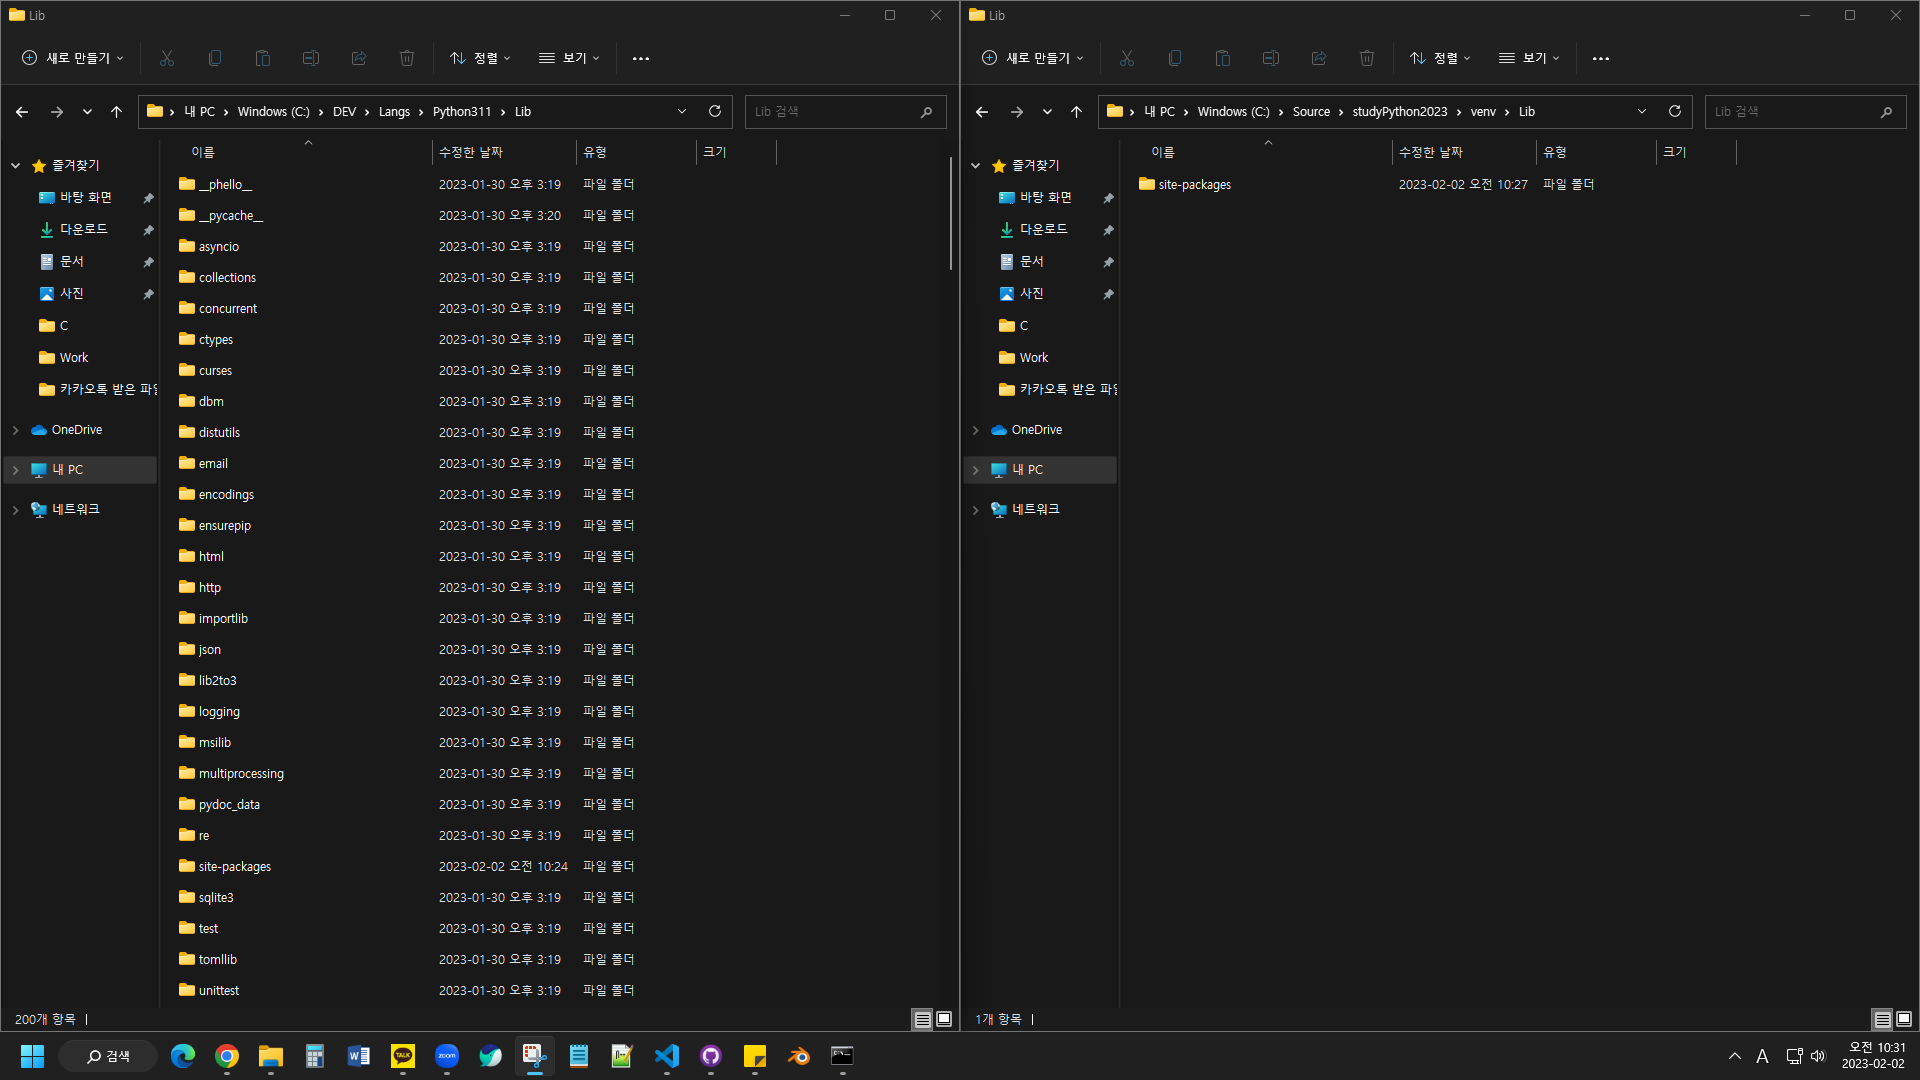The height and width of the screenshot is (1080, 1920).
Task: Click the Lib search box in right window
Action: pos(1790,112)
